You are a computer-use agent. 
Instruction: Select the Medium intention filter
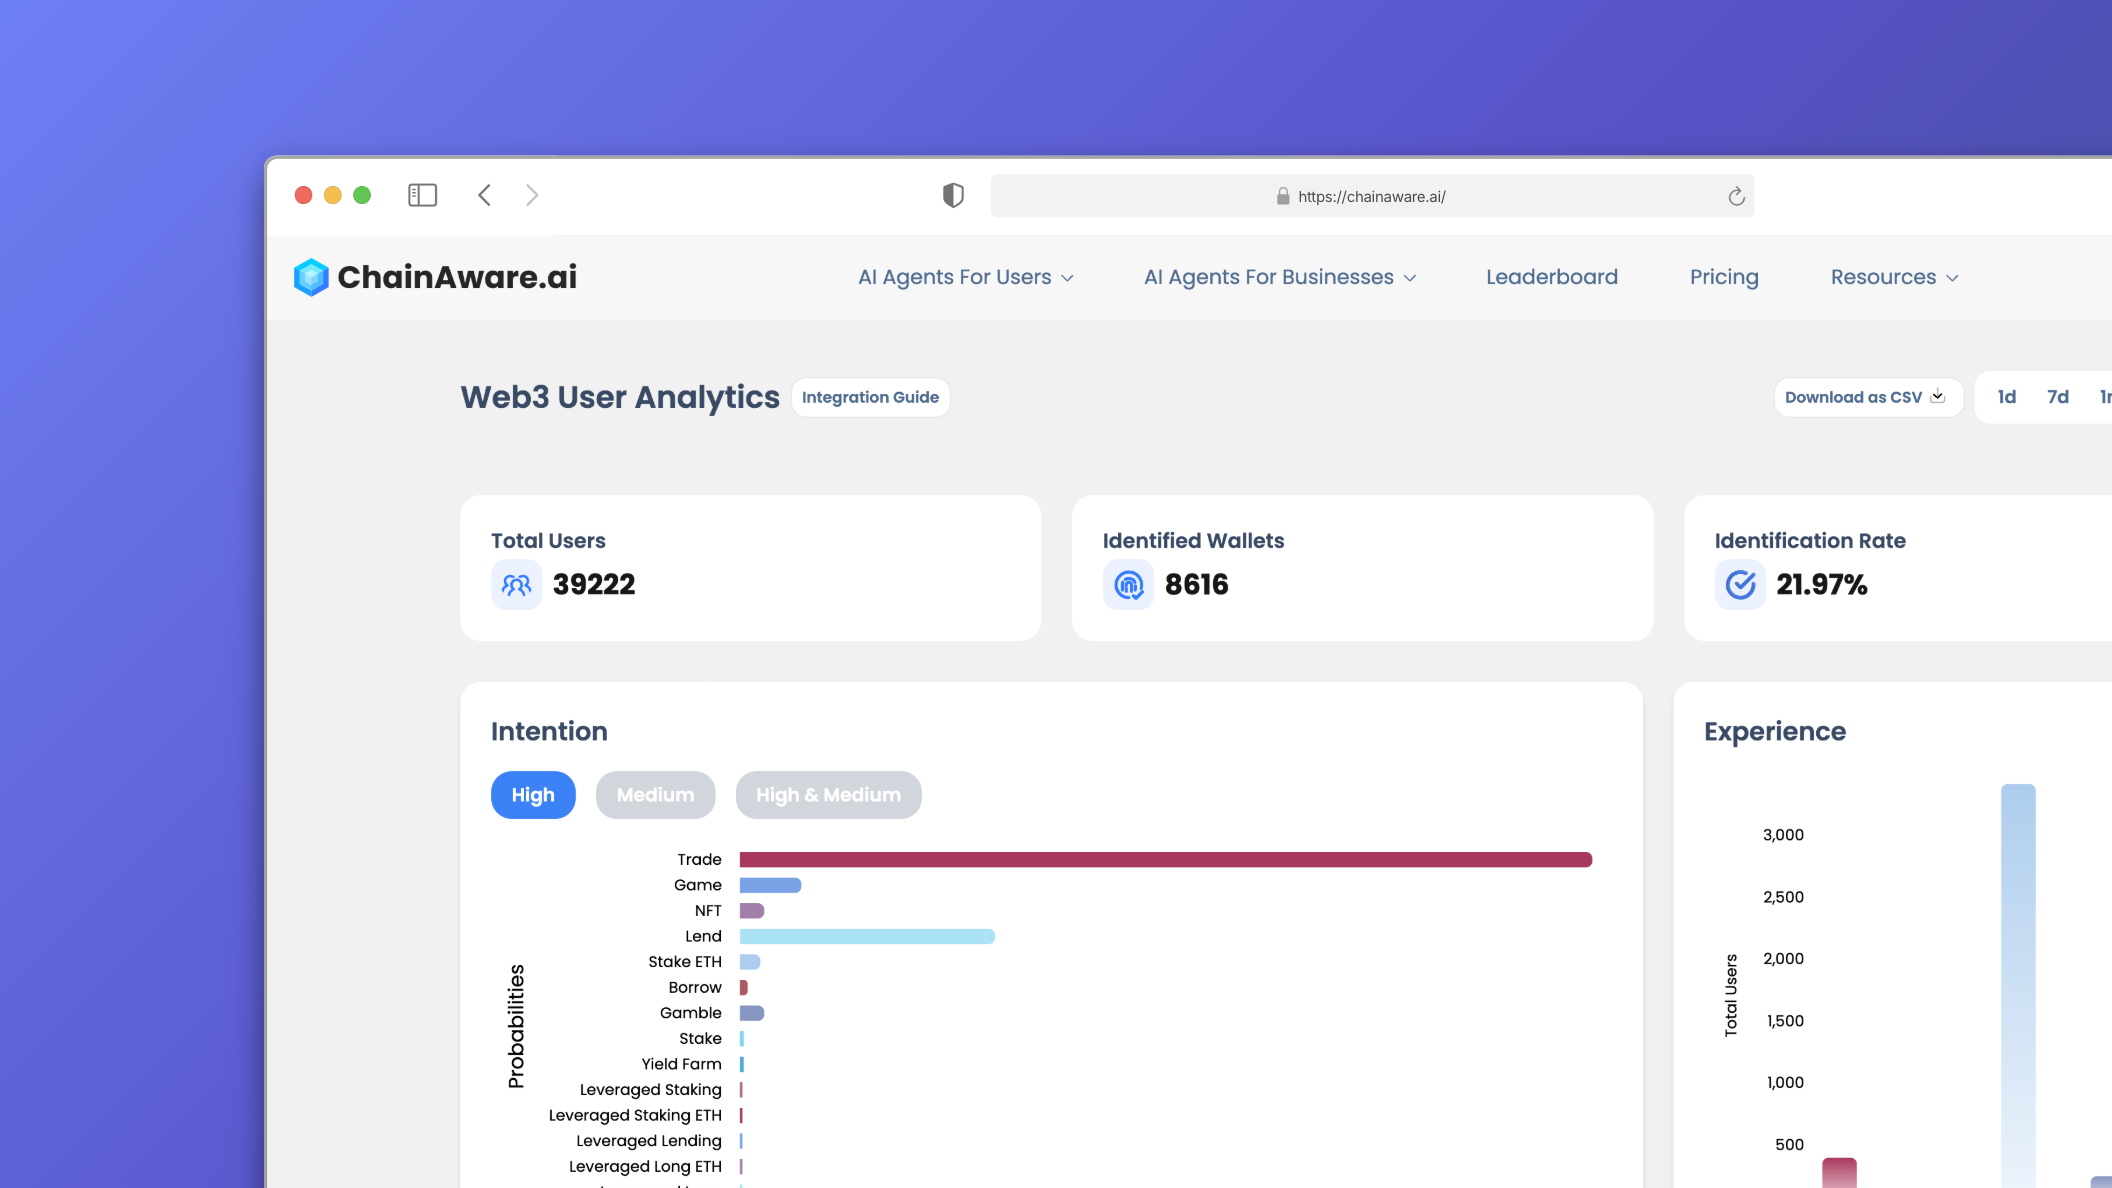pyautogui.click(x=655, y=795)
